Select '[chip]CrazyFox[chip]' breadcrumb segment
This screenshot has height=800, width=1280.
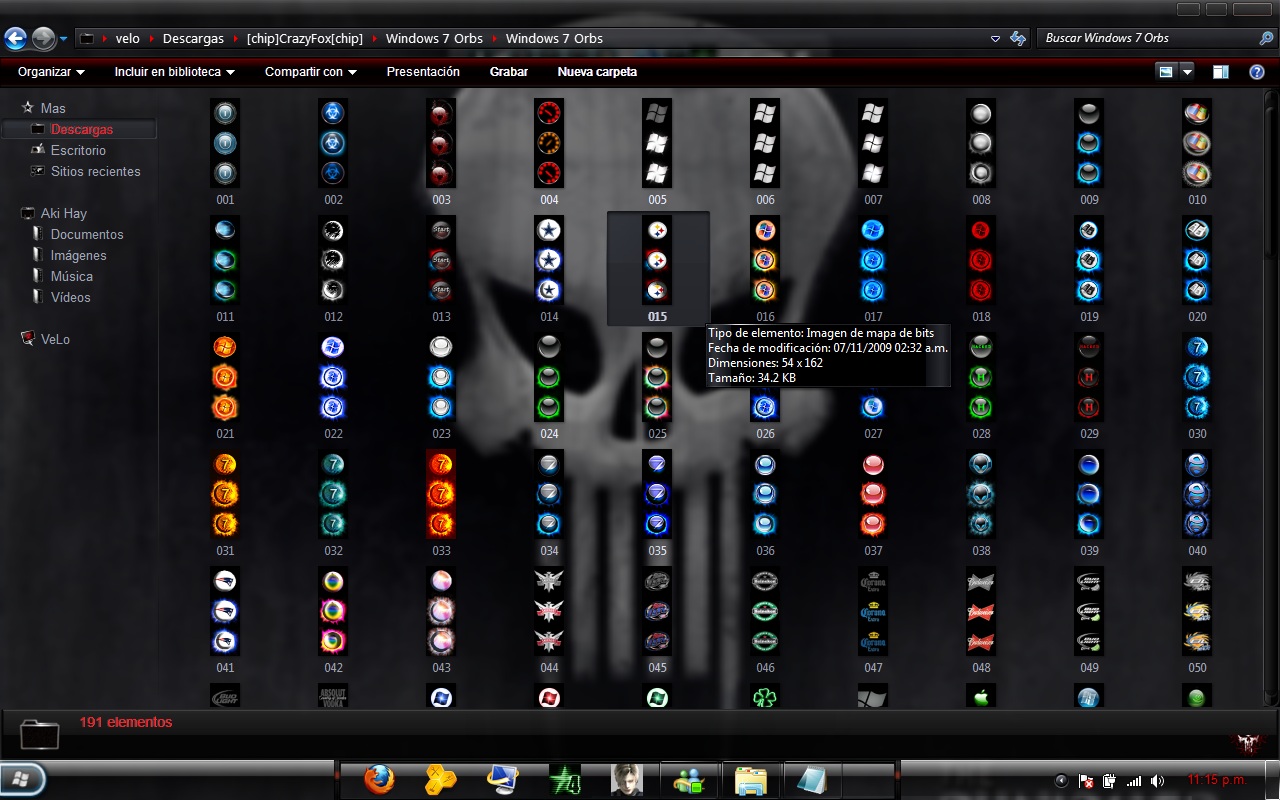[305, 39]
